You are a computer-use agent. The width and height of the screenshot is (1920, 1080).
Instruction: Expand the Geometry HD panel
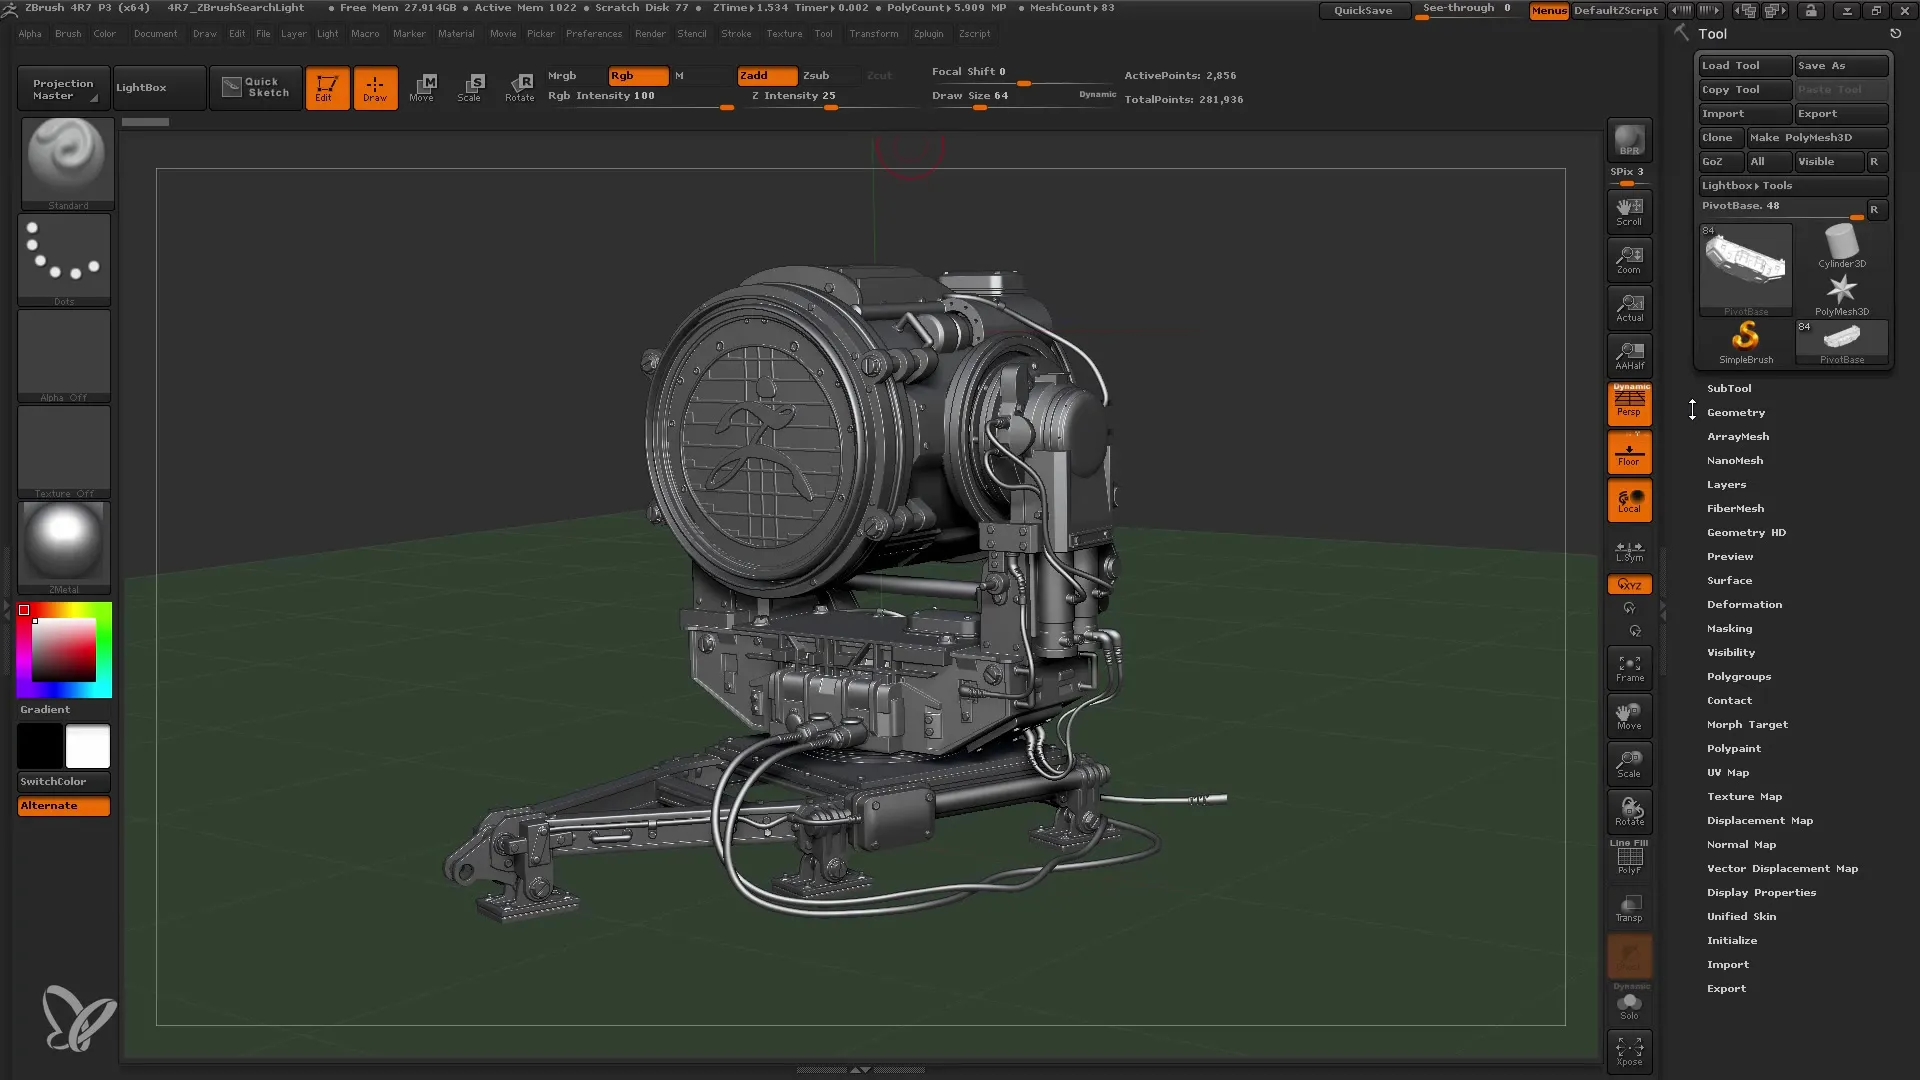1746,531
